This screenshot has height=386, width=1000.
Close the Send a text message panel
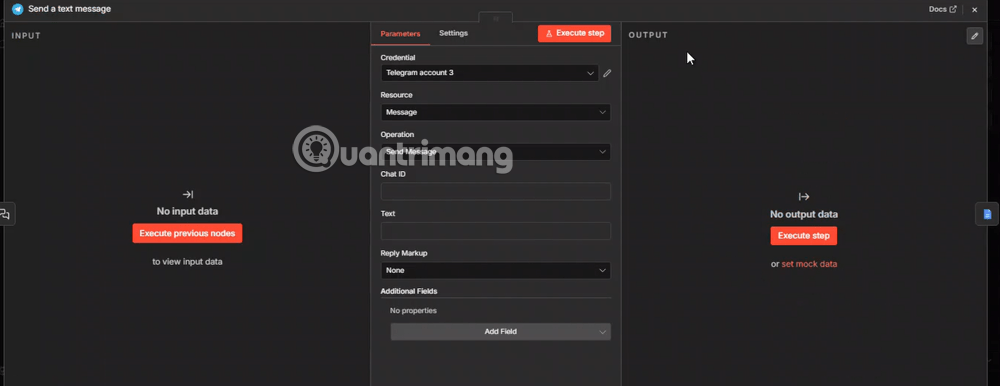click(974, 10)
